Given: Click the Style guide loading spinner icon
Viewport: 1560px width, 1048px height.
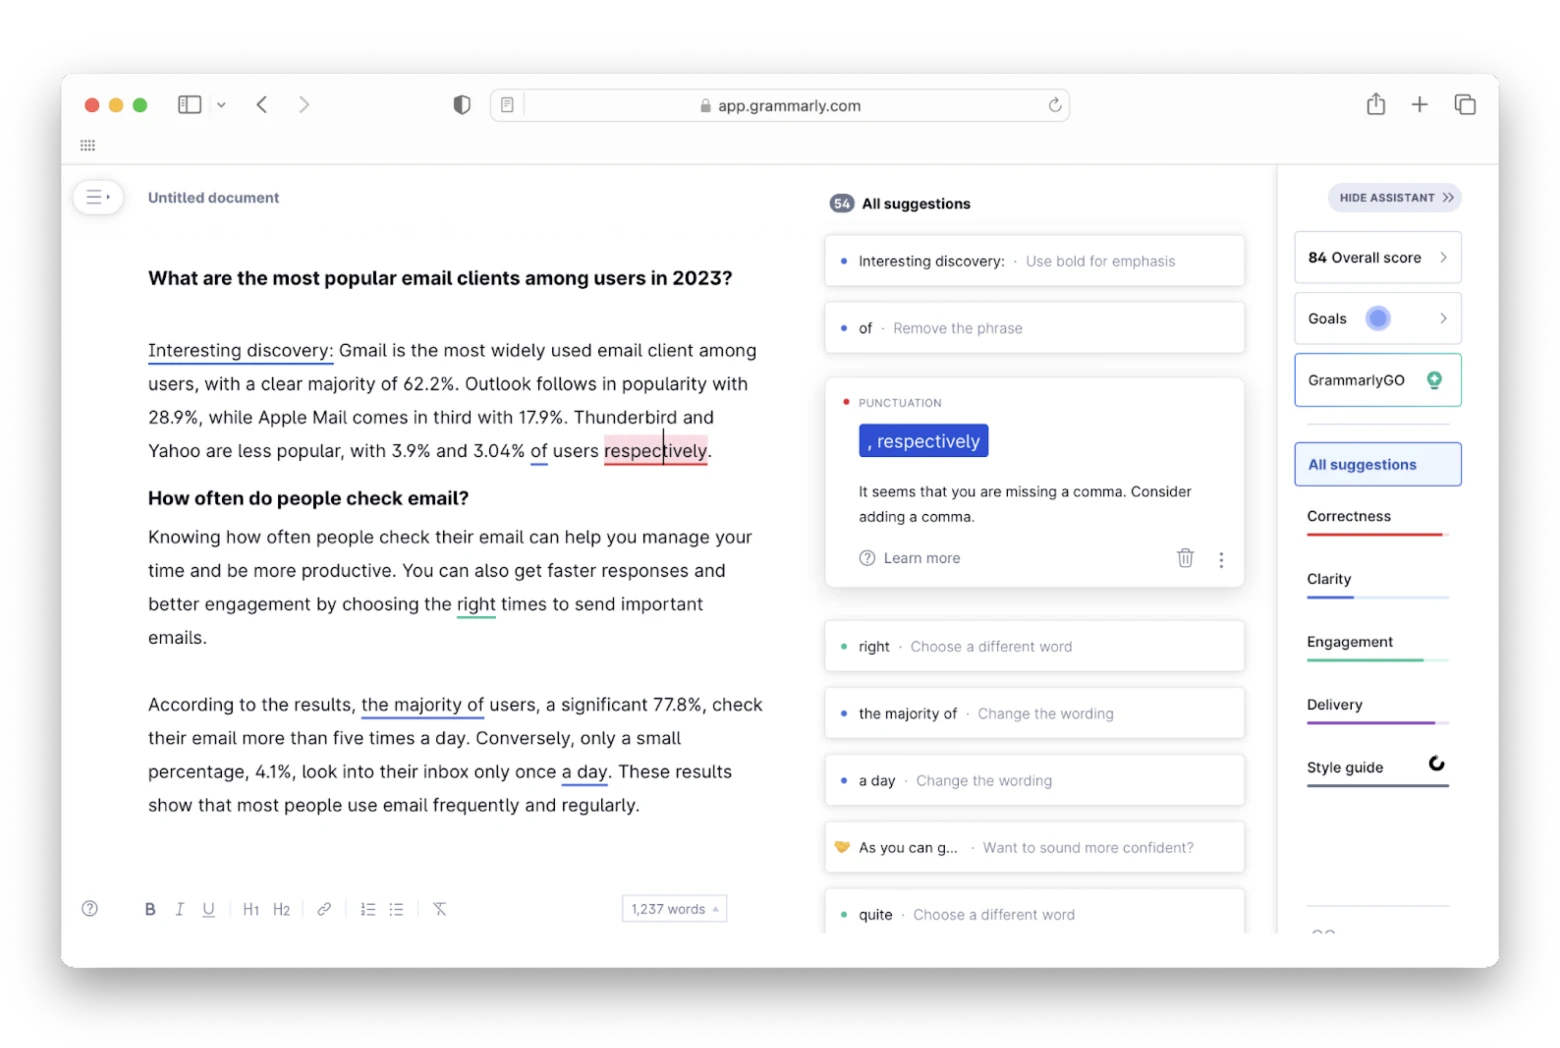Looking at the screenshot, I should tap(1437, 764).
